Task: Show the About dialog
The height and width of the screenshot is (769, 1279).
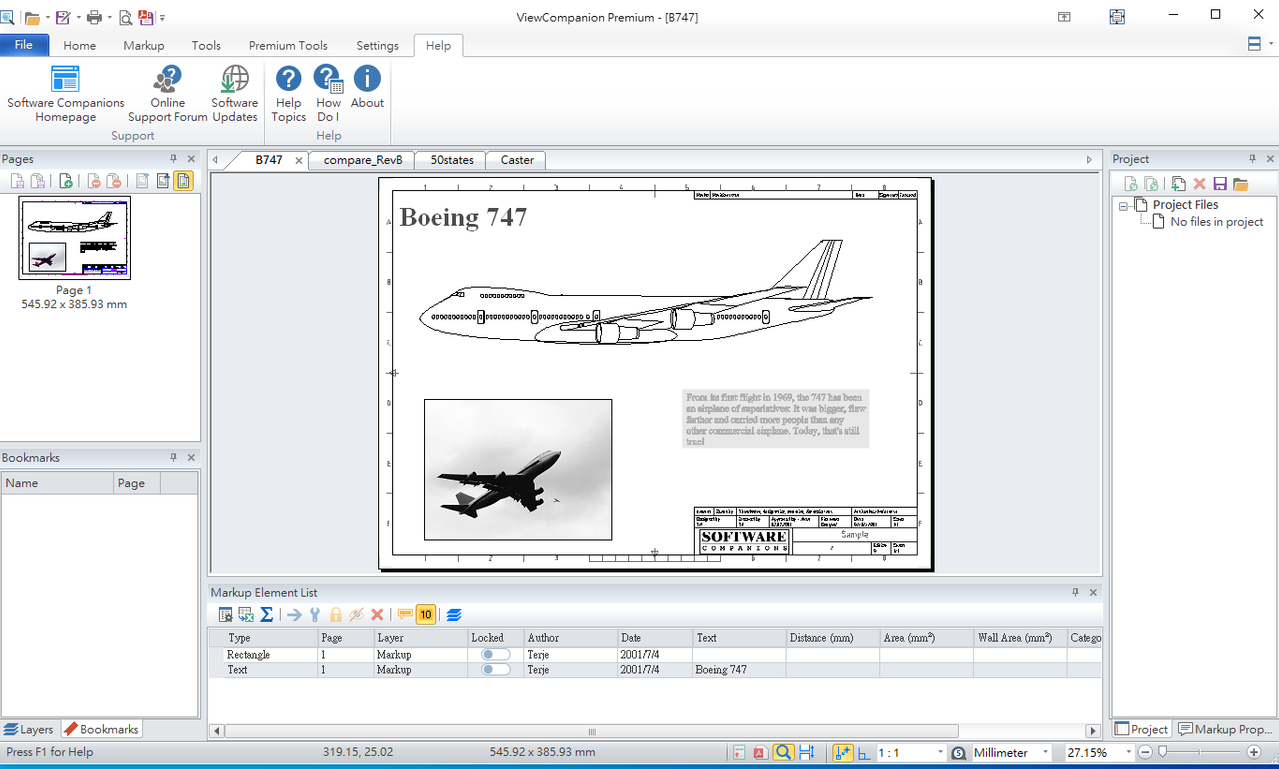Action: (x=367, y=88)
